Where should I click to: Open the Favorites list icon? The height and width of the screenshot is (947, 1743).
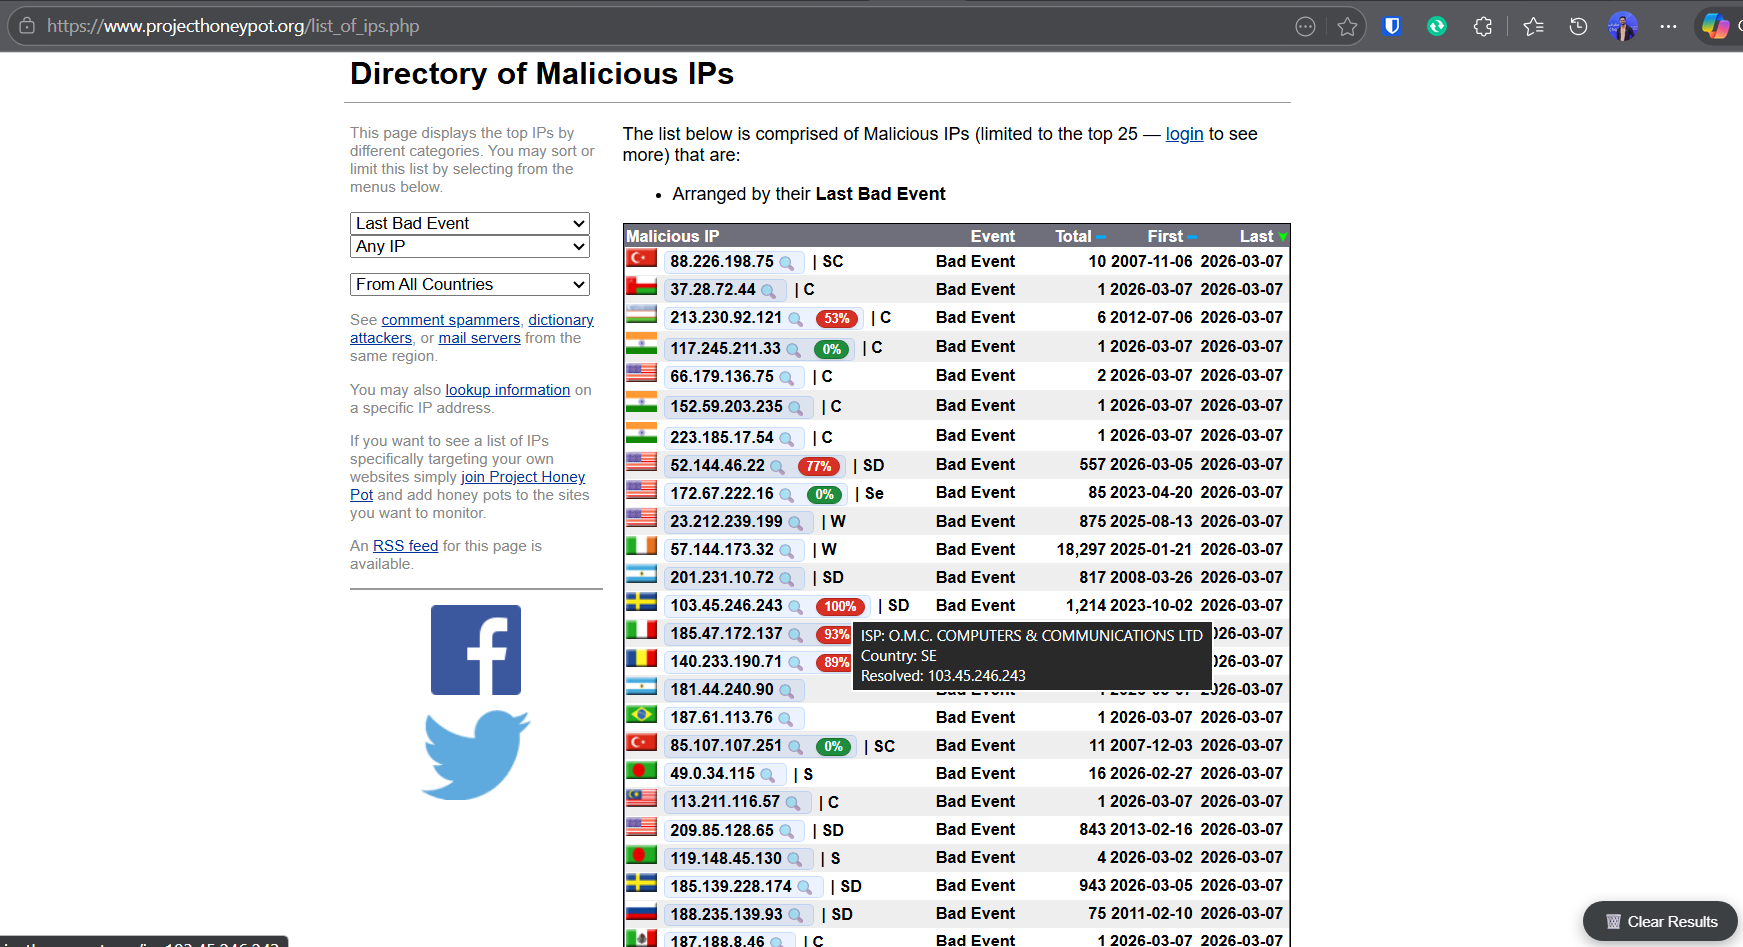(x=1533, y=27)
